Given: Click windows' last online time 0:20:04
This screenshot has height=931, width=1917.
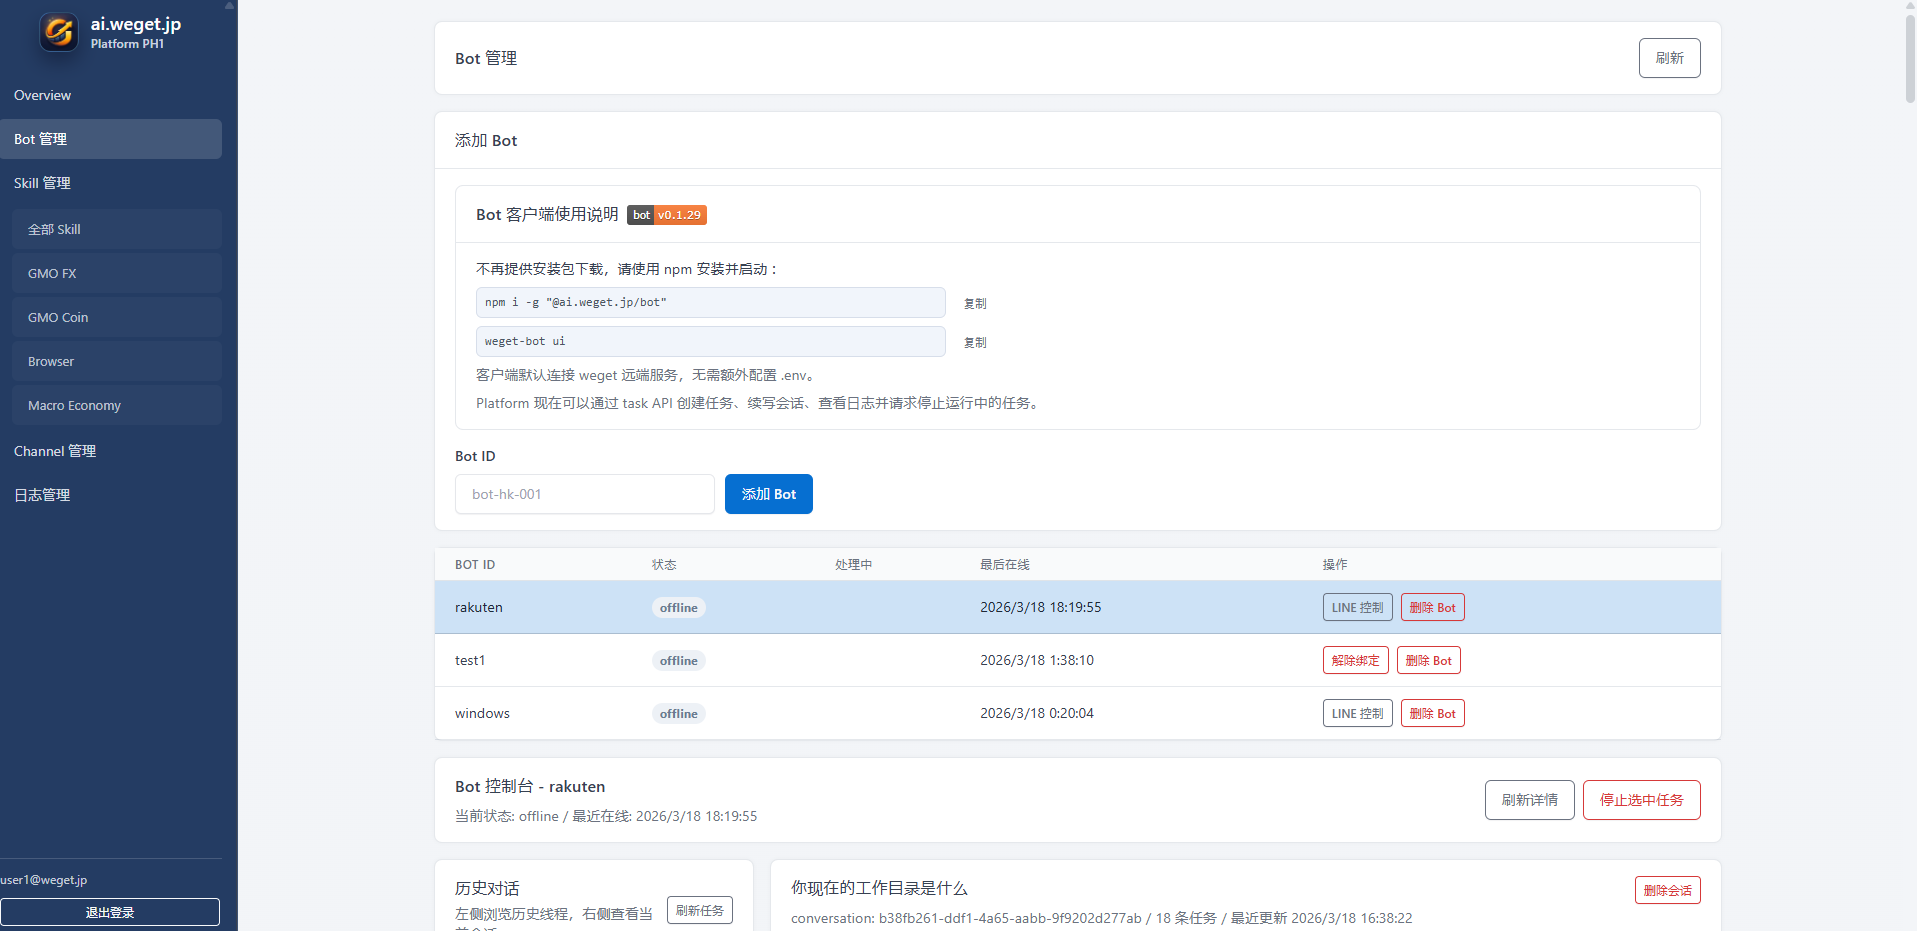Looking at the screenshot, I should (1037, 713).
